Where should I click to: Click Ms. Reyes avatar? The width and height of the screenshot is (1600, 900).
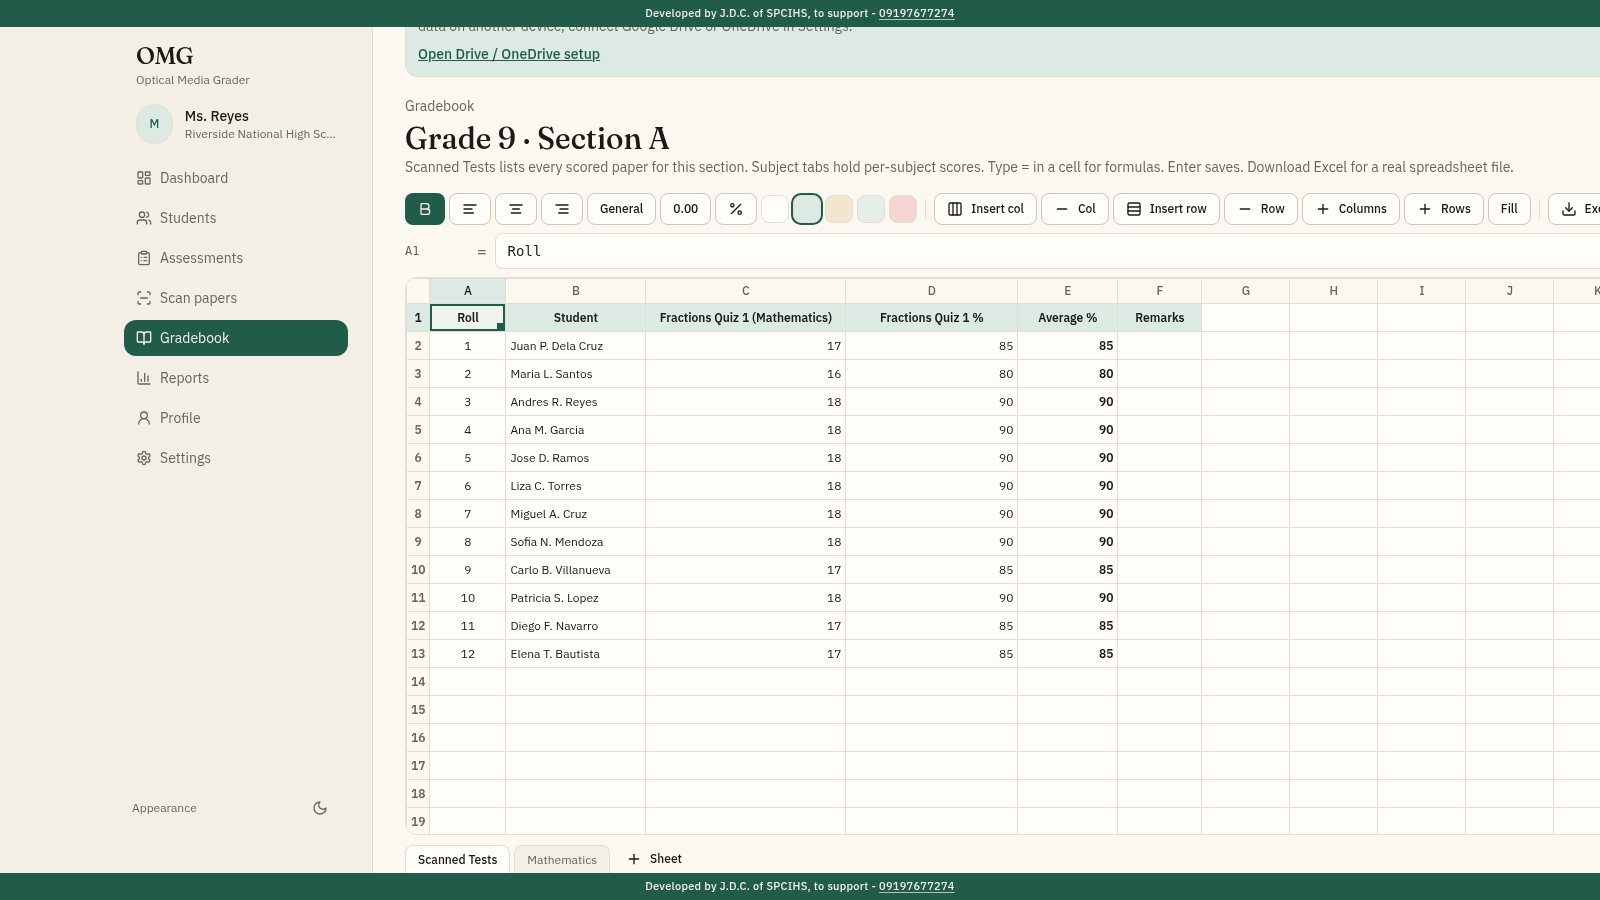(x=154, y=124)
